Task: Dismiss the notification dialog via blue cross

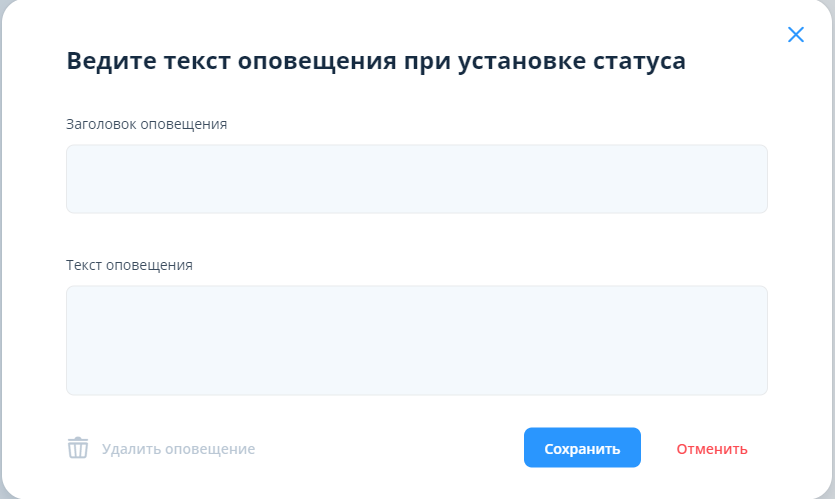Action: pyautogui.click(x=796, y=35)
